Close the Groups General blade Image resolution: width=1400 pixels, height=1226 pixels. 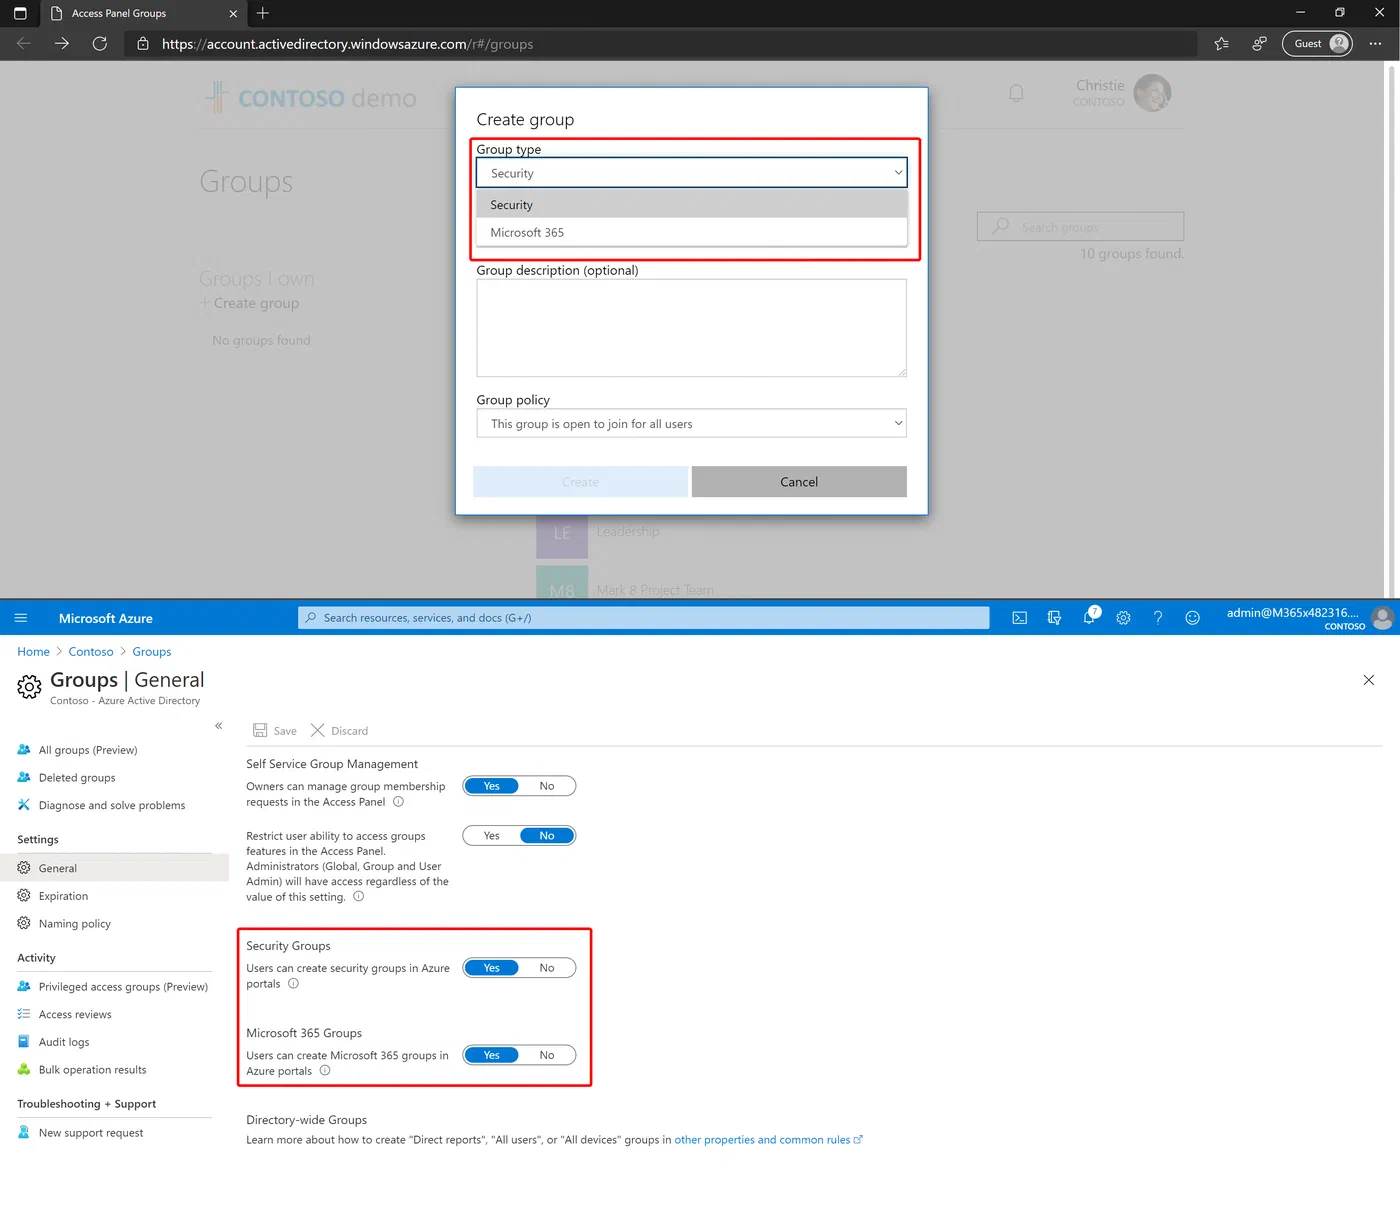1369,680
